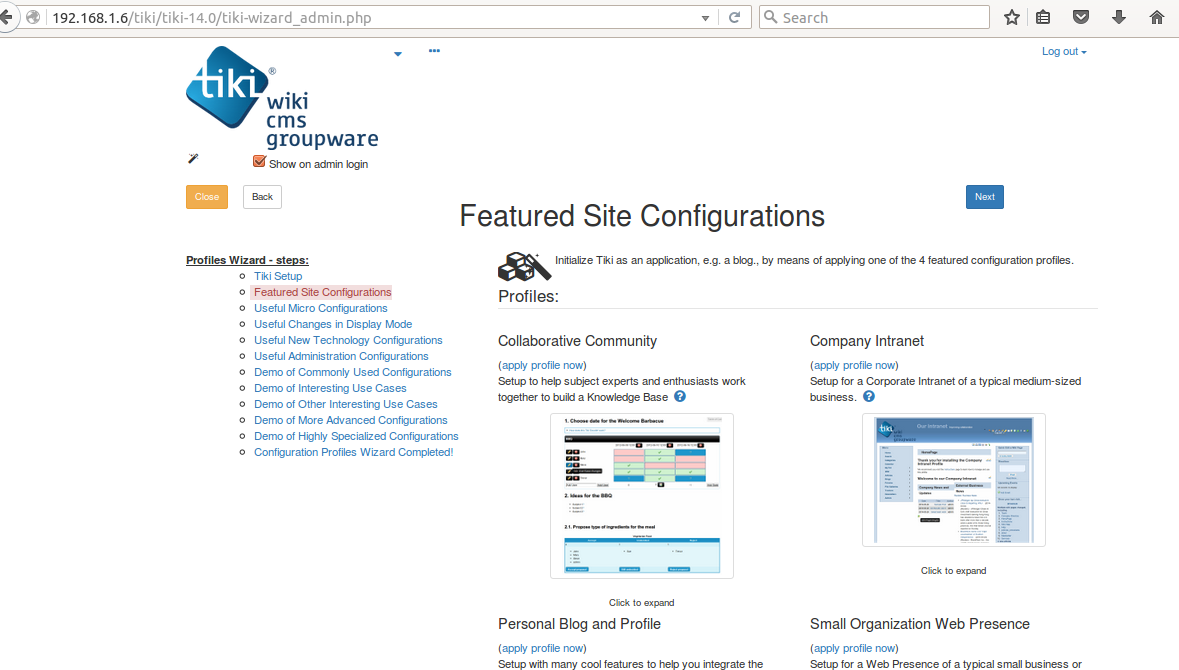Click the wizard wand icon
The width and height of the screenshot is (1179, 670).
pos(193,158)
